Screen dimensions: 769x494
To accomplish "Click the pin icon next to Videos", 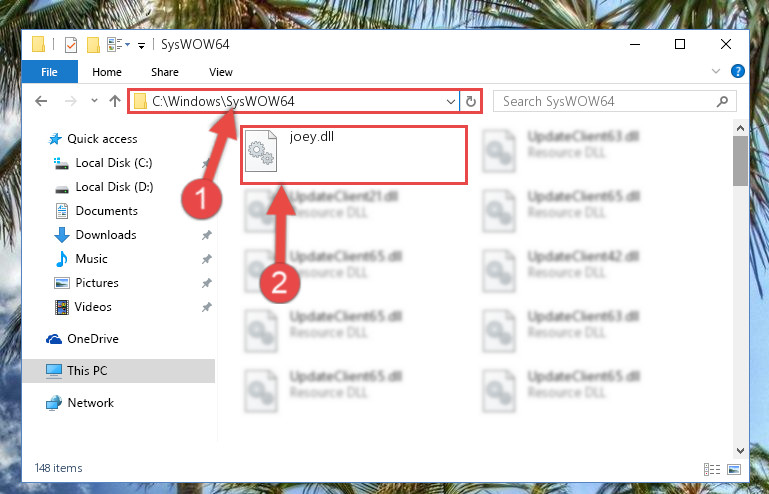I will [206, 307].
